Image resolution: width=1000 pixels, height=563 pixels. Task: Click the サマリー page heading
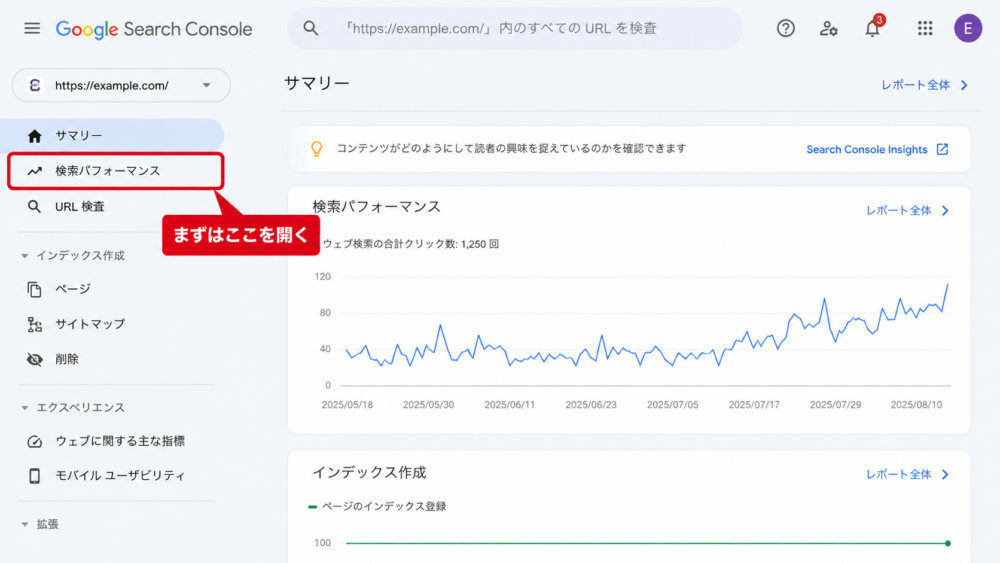click(x=317, y=84)
